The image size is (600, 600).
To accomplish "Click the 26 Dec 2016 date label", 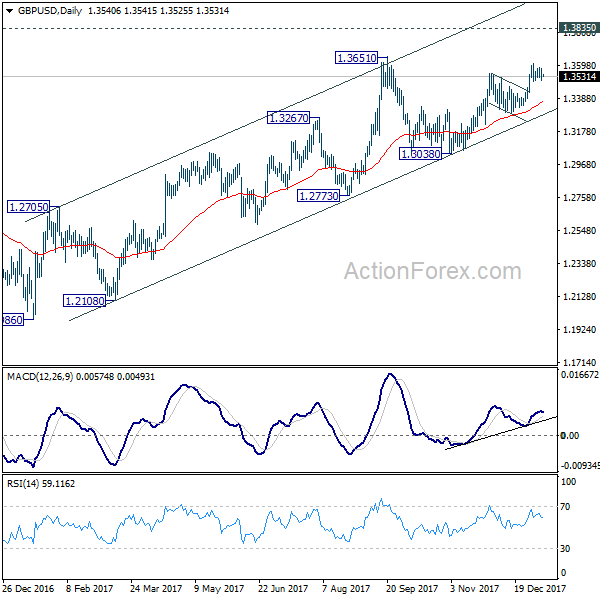I will point(28,589).
